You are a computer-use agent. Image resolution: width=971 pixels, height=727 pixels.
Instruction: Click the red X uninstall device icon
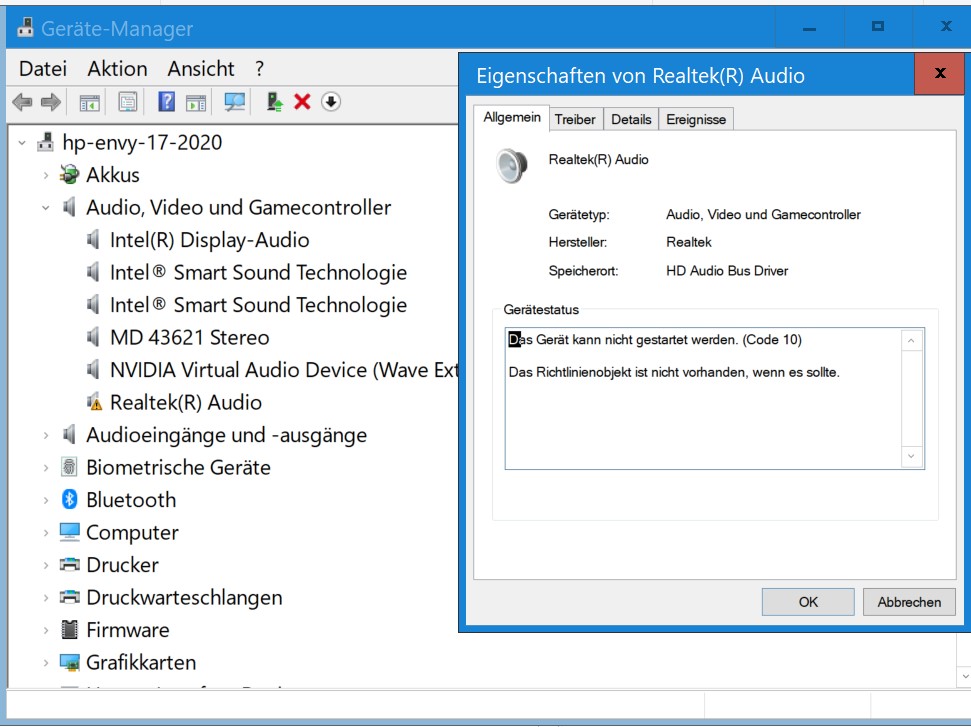point(302,102)
